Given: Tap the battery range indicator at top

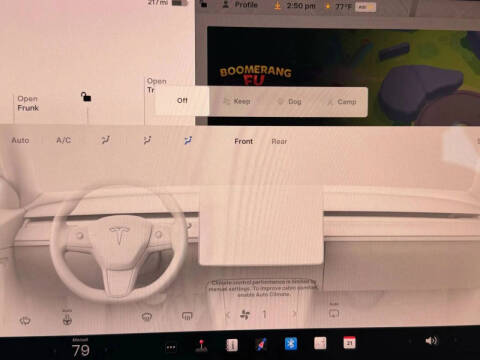Looking at the screenshot, I should [x=168, y=2].
